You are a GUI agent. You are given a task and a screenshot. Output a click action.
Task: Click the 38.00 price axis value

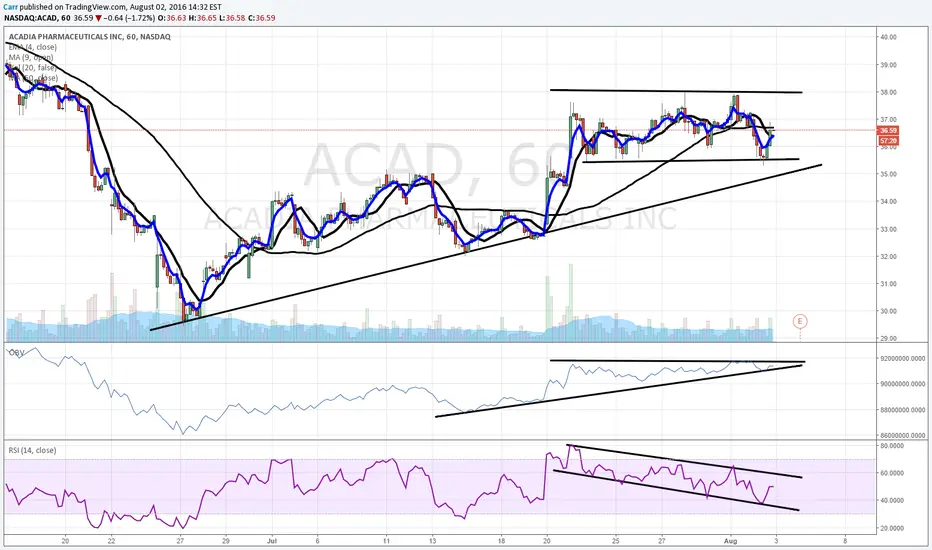click(889, 92)
